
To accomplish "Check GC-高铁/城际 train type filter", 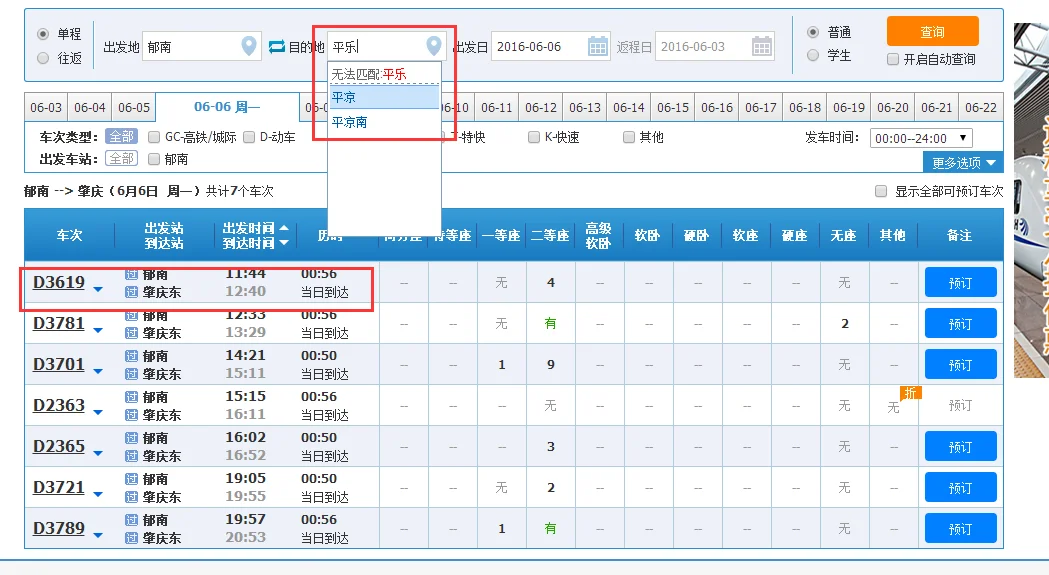I will (154, 137).
